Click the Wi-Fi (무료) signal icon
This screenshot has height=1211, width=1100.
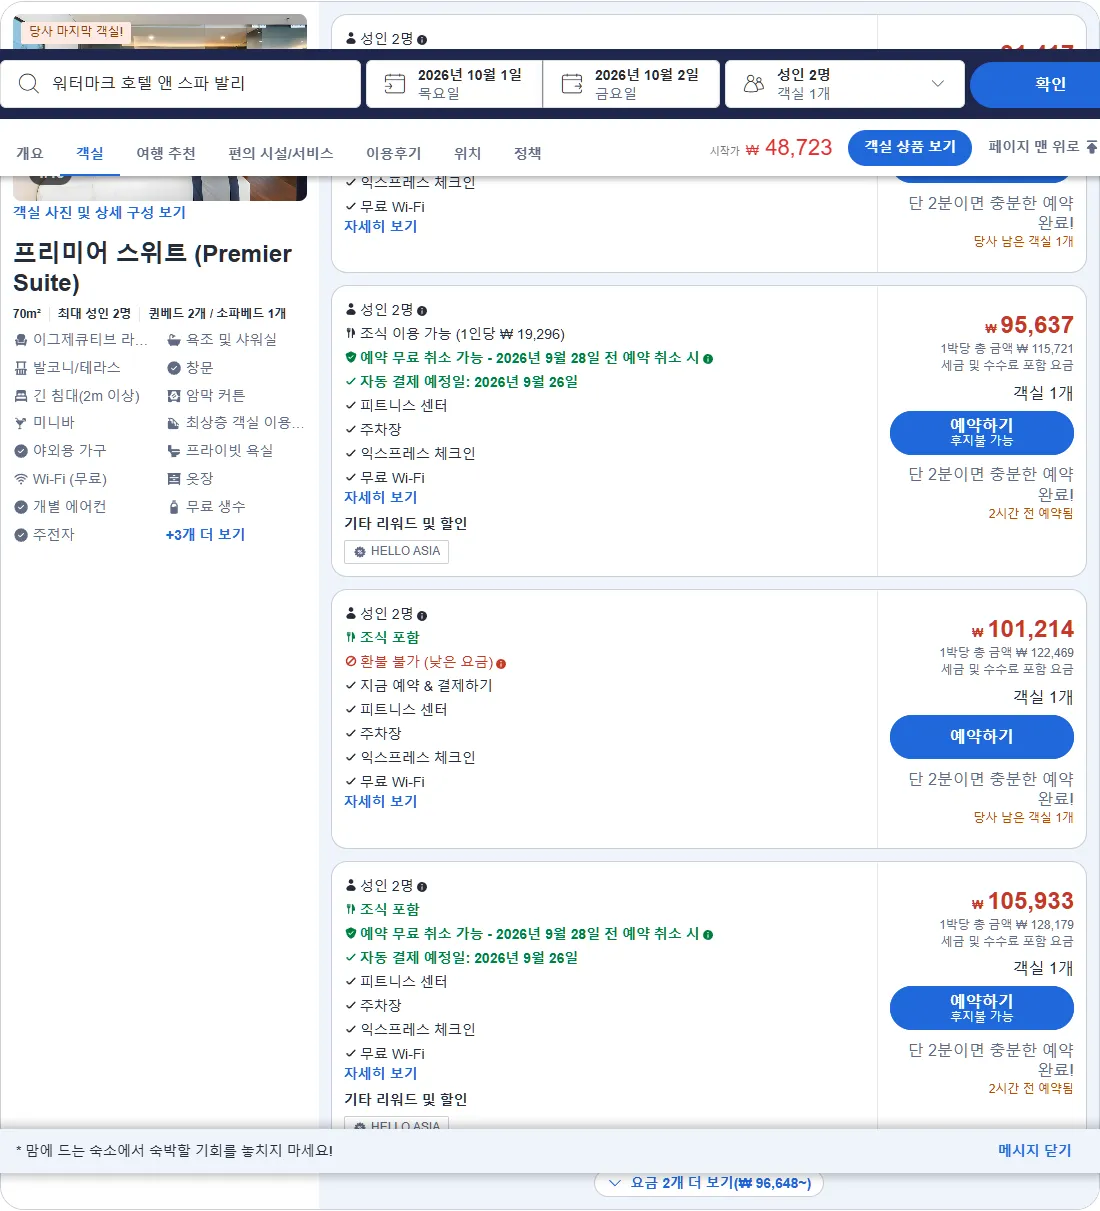[x=21, y=479]
